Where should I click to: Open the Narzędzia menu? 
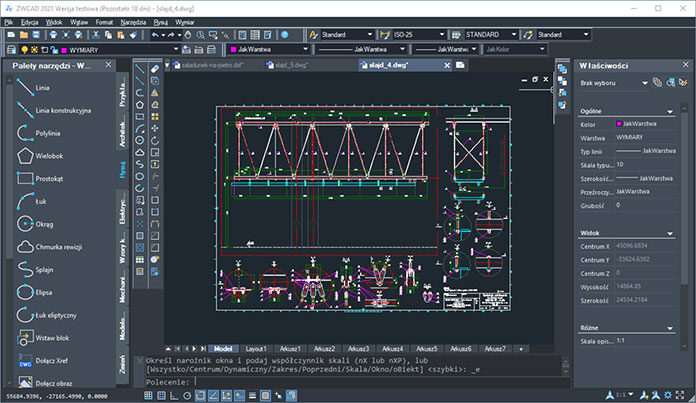click(135, 20)
